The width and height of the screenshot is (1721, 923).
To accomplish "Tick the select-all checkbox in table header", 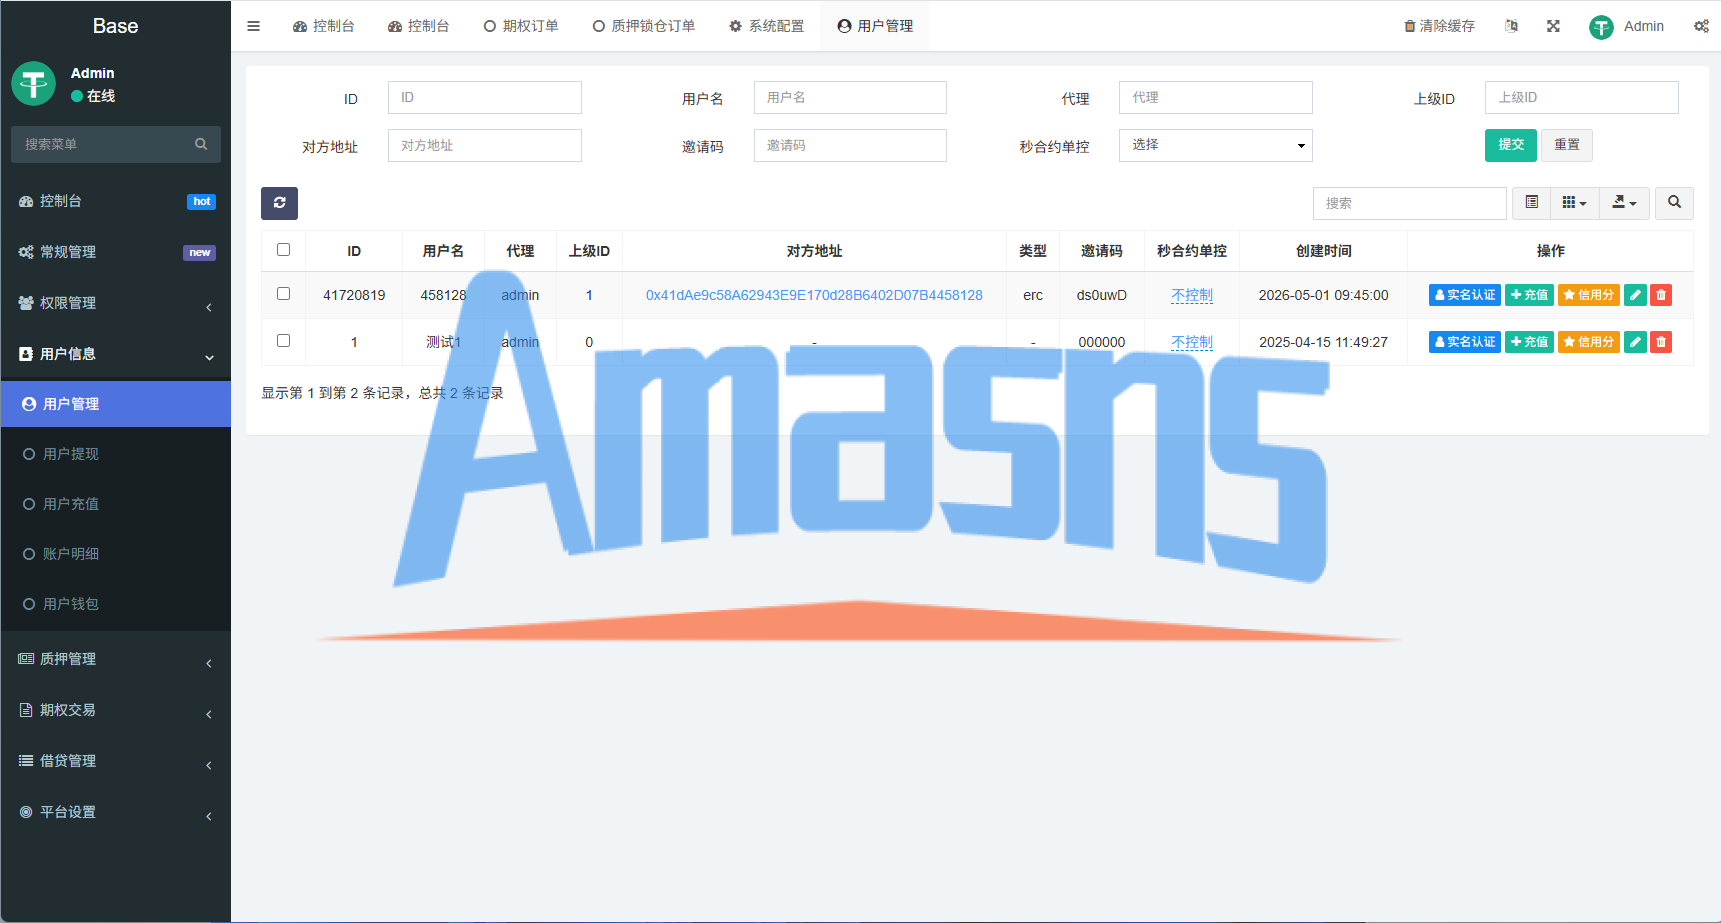I will (283, 250).
